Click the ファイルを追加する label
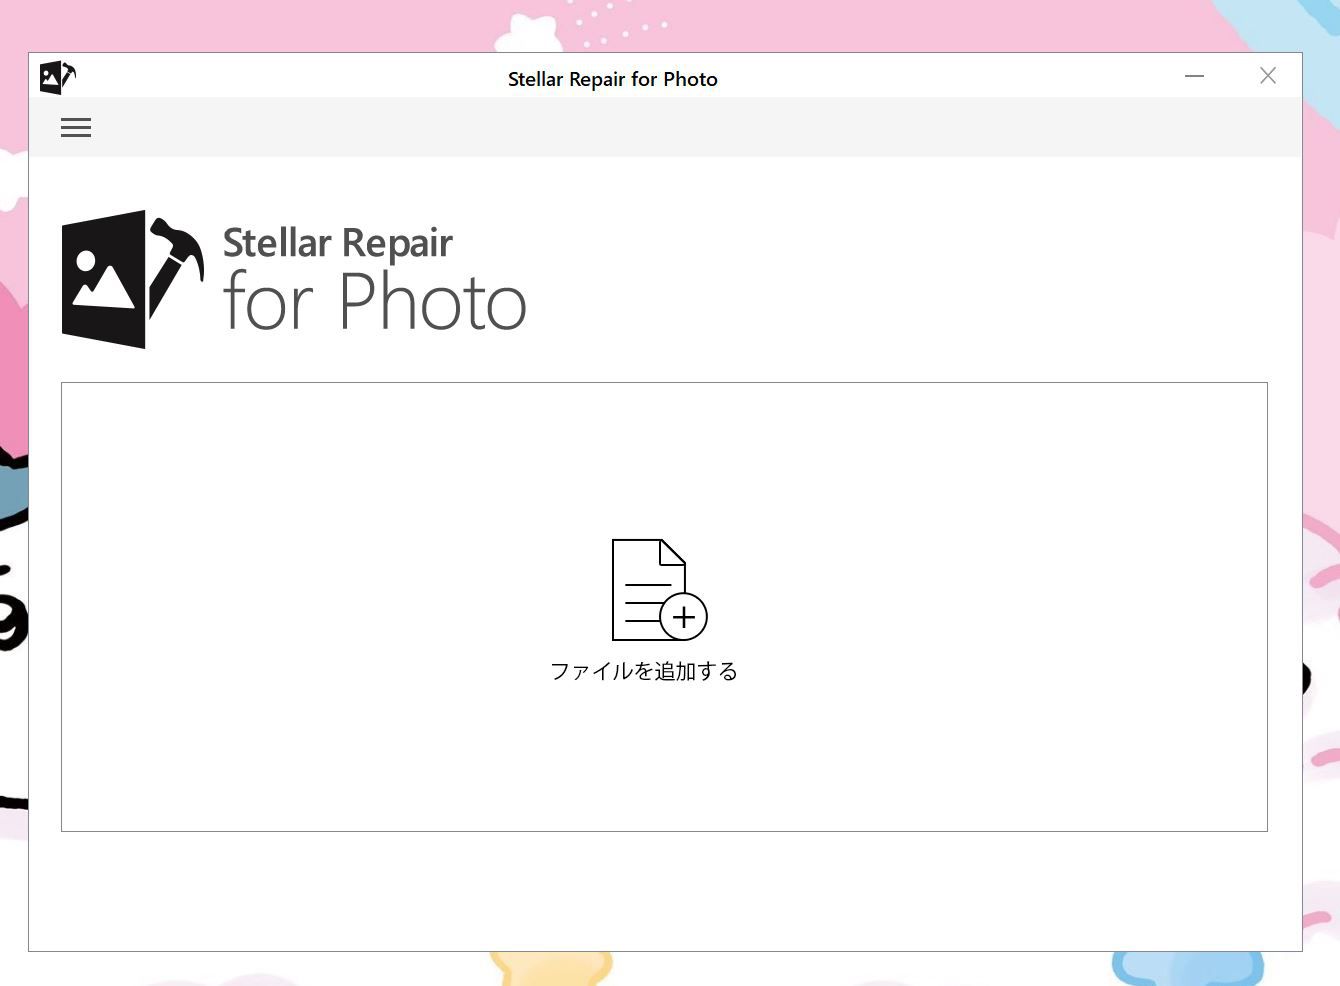The image size is (1340, 986). point(644,671)
